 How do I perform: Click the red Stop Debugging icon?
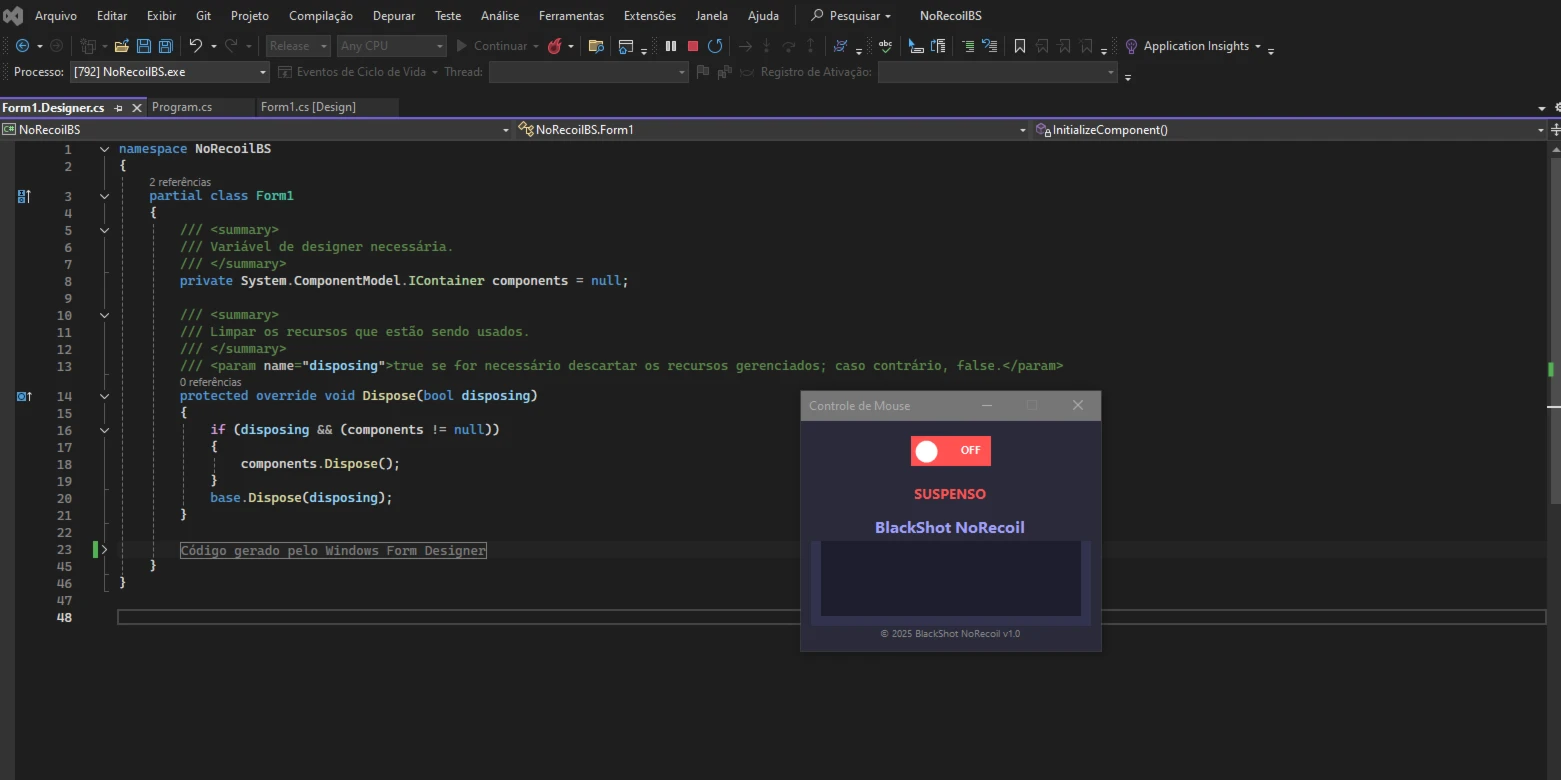click(x=693, y=46)
